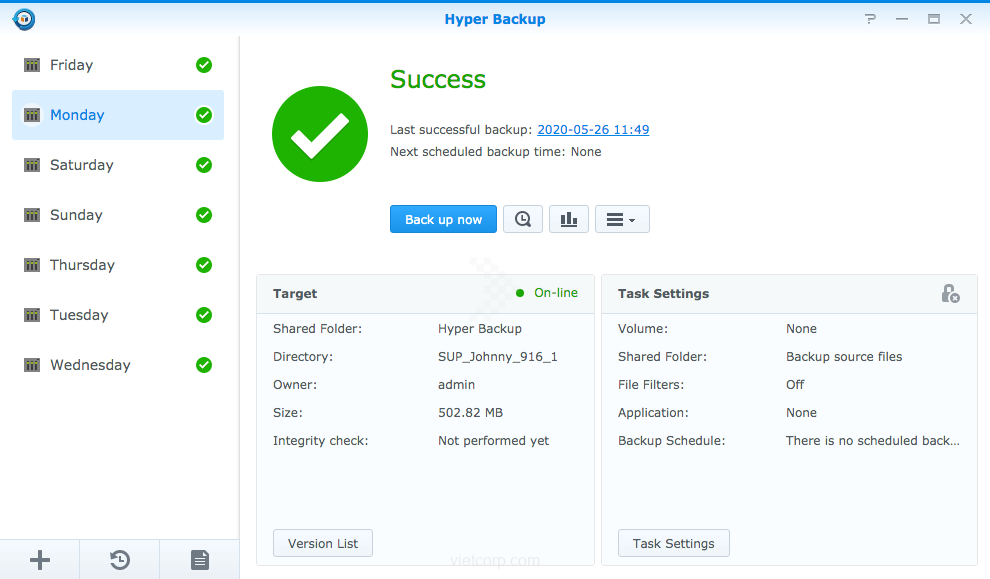Click the Hyper Backup app logo icon
Viewport: 990px width, 579px height.
(24, 19)
